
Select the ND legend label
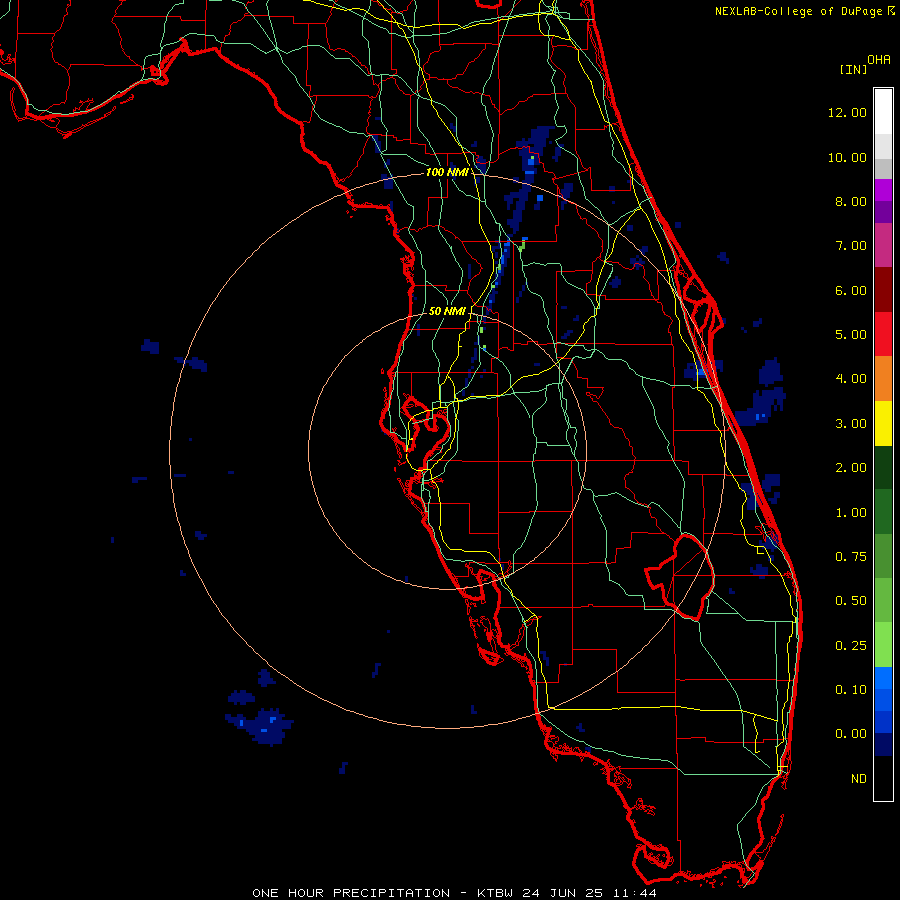[x=859, y=779]
